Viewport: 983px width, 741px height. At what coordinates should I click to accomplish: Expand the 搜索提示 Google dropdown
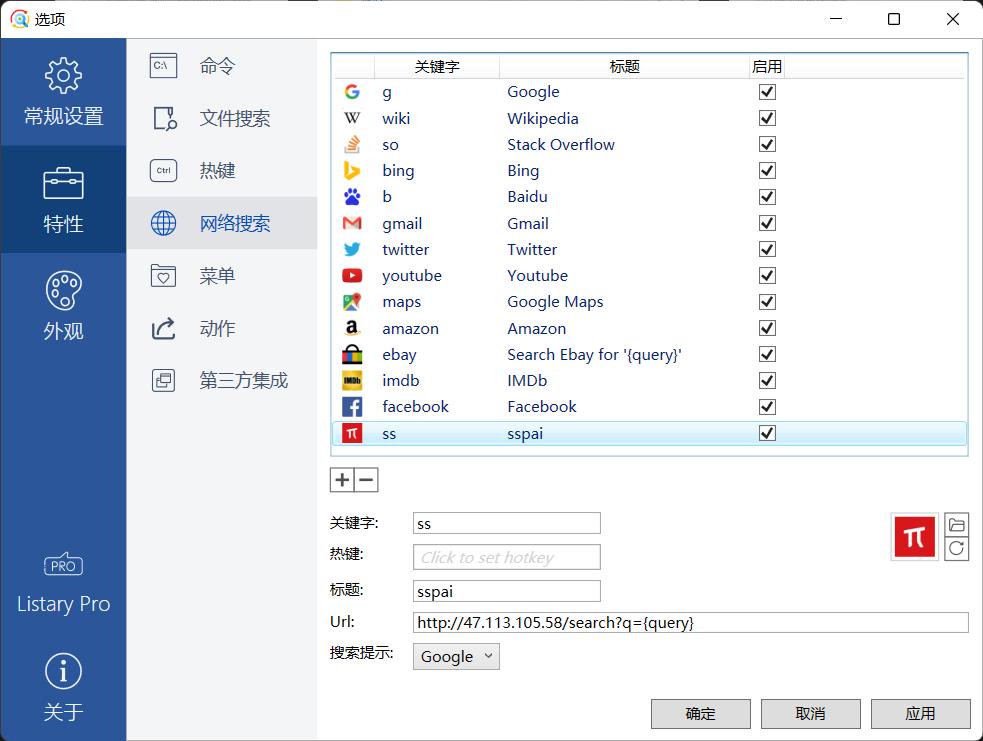456,656
